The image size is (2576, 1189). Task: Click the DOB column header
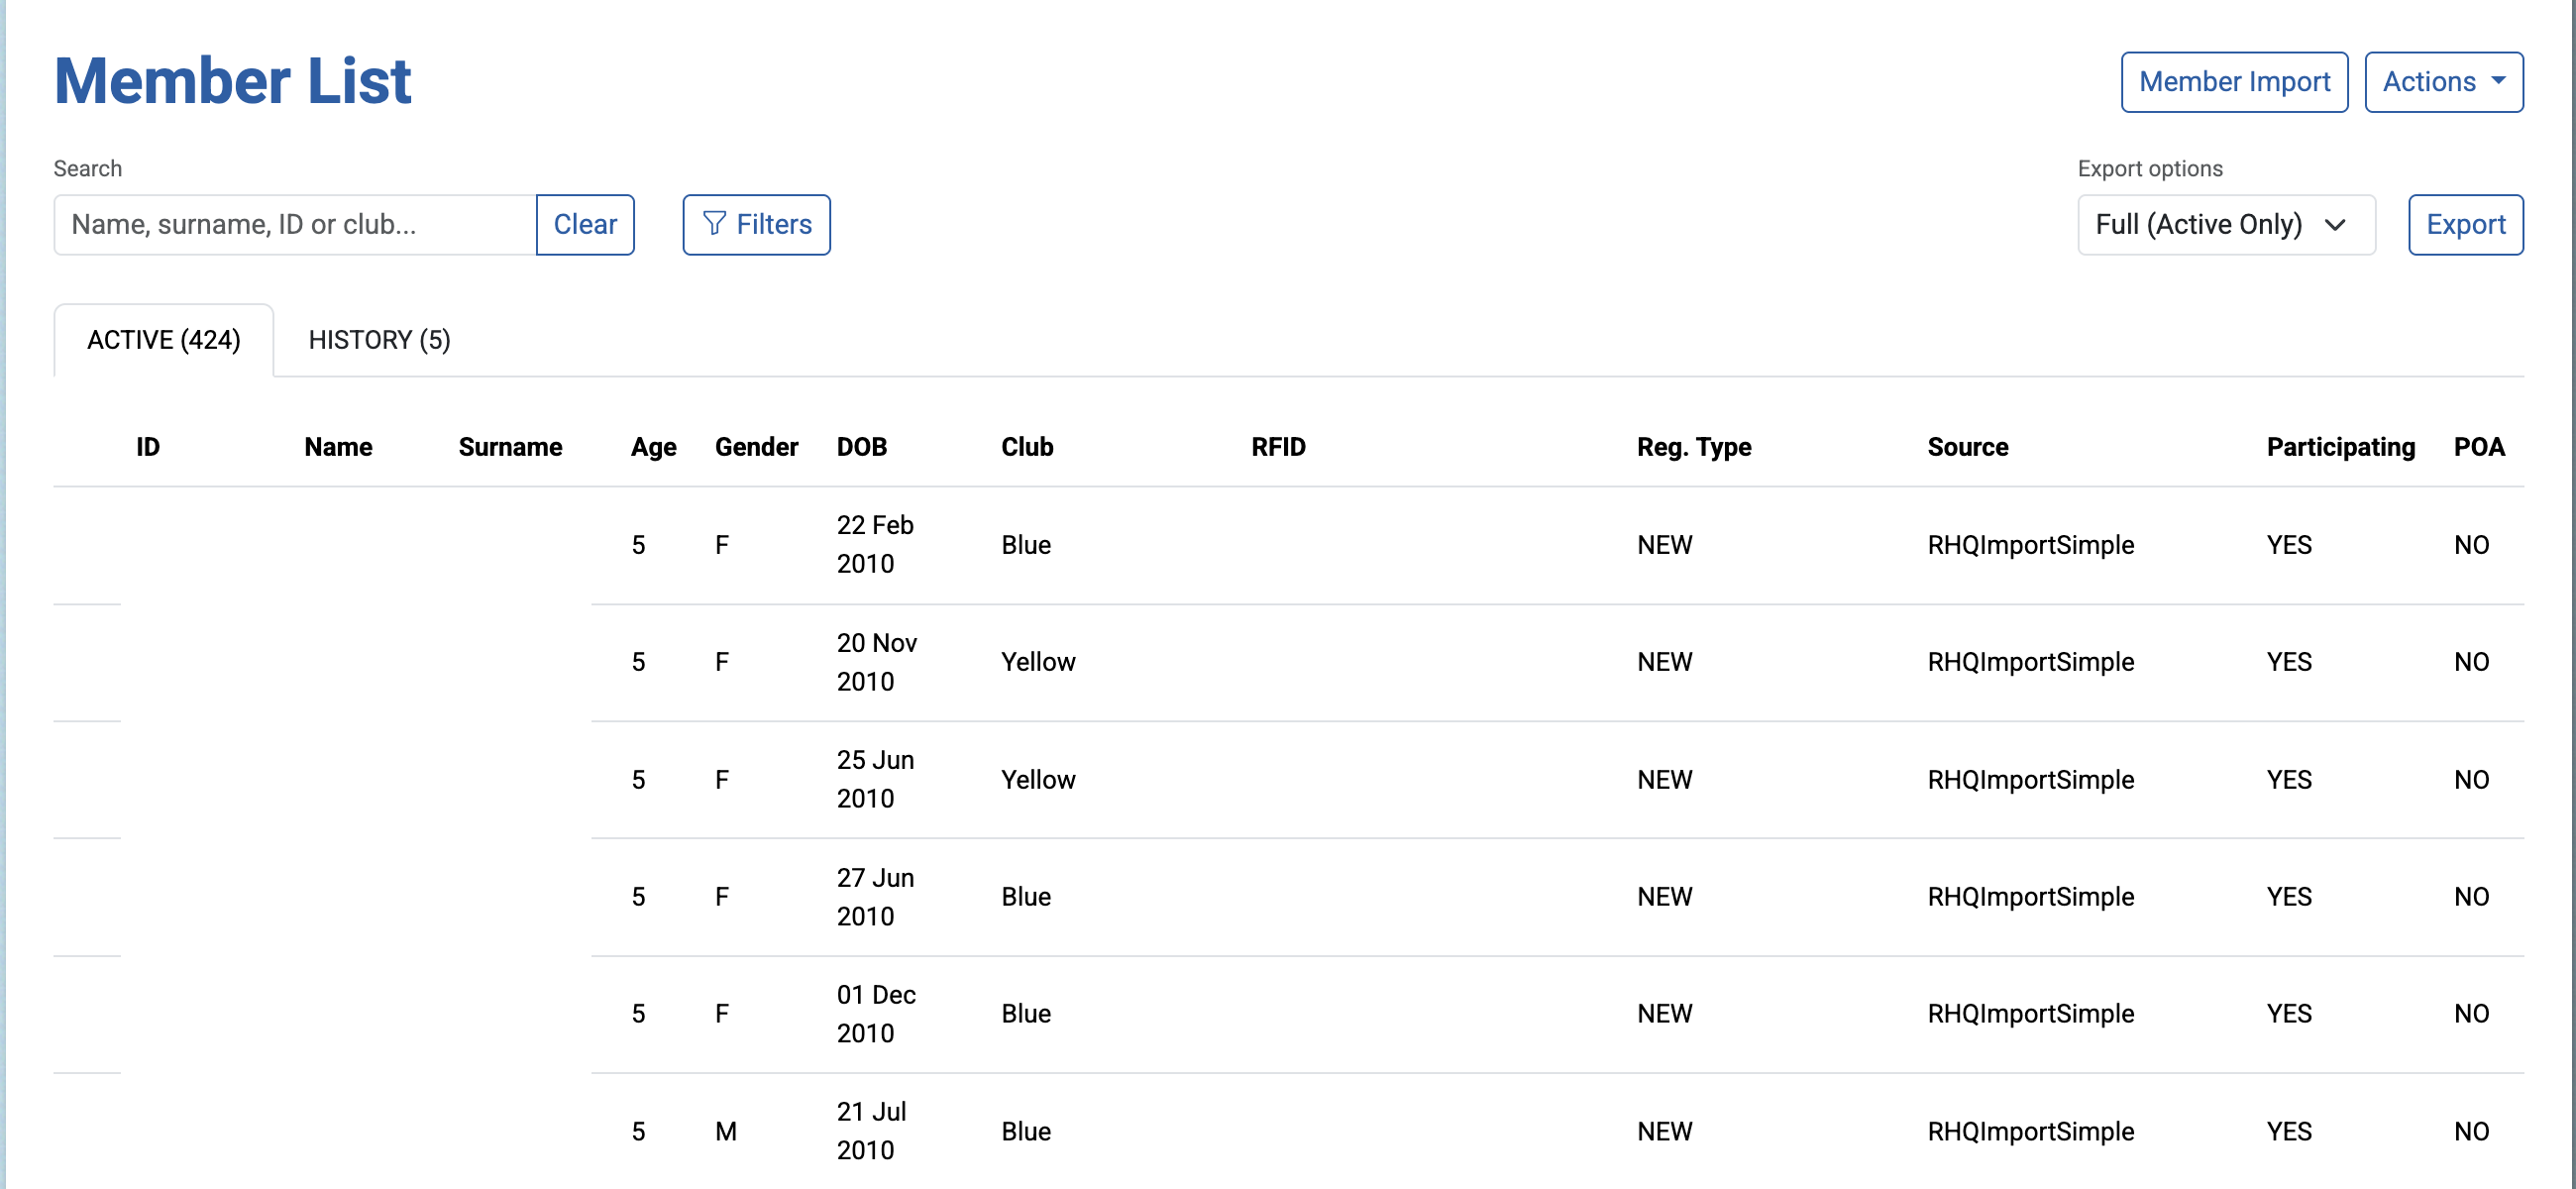point(861,447)
